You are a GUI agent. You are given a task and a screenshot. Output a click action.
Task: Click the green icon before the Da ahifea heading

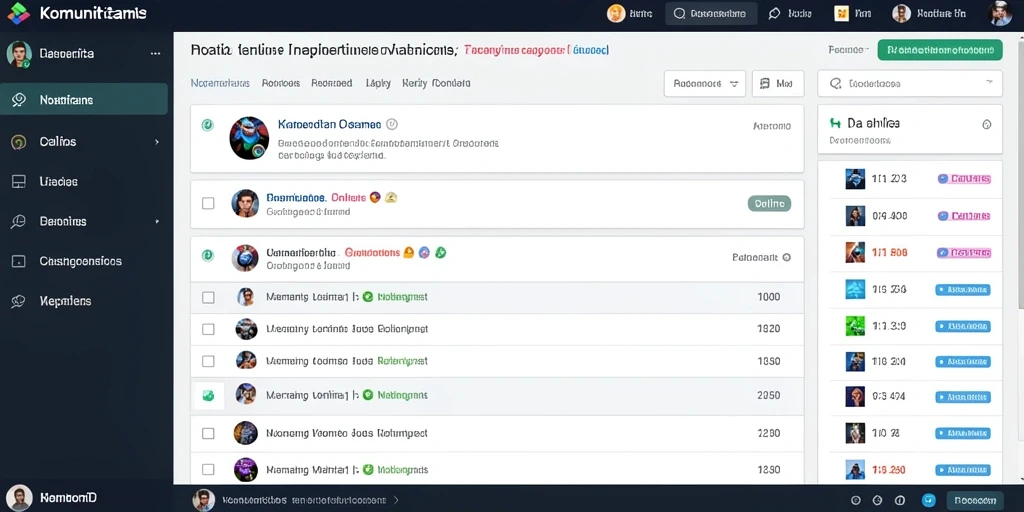(x=835, y=123)
